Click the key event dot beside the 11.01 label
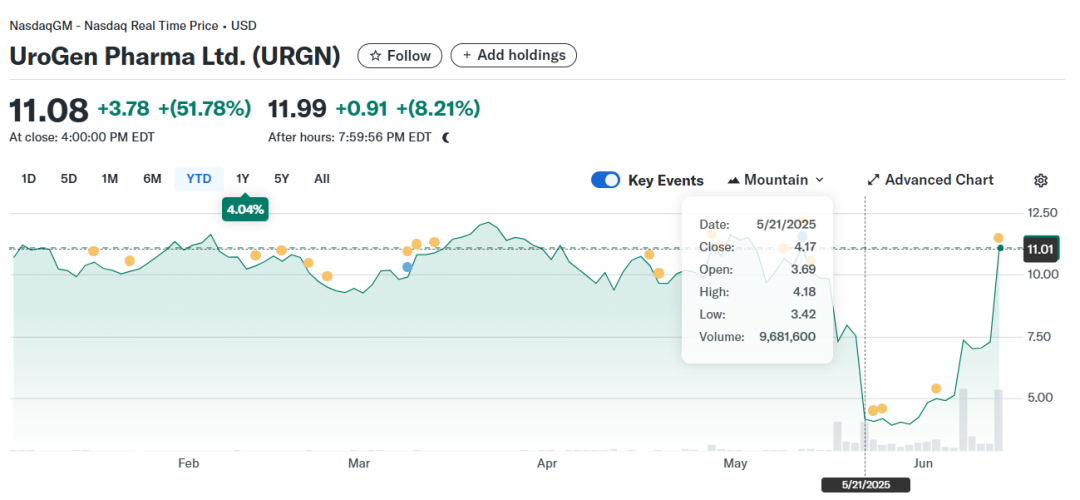This screenshot has width=1080, height=500. click(998, 238)
